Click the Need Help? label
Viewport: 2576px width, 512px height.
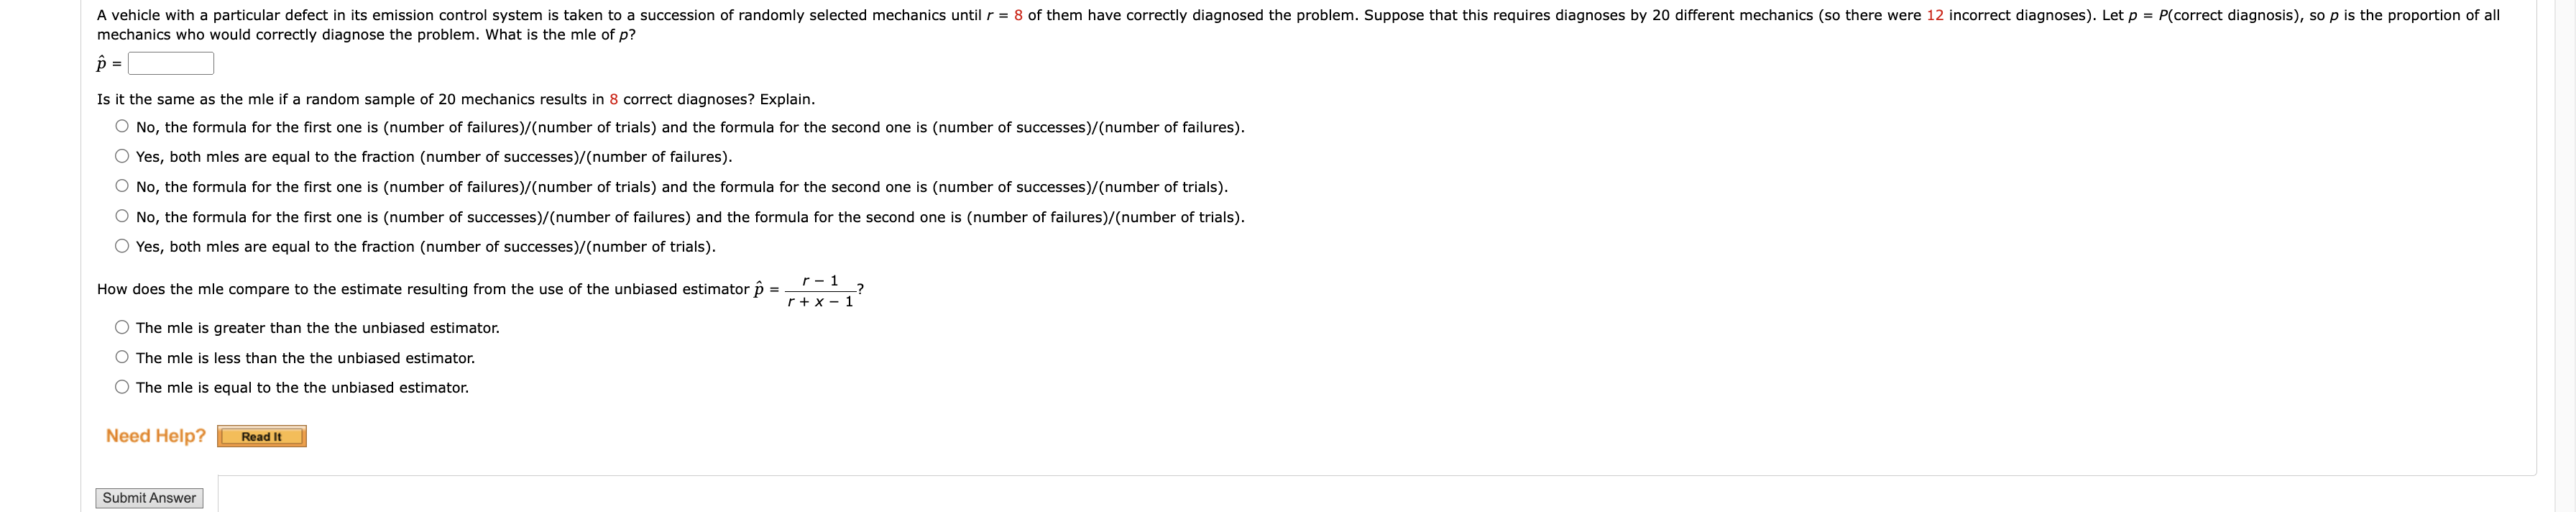point(155,434)
